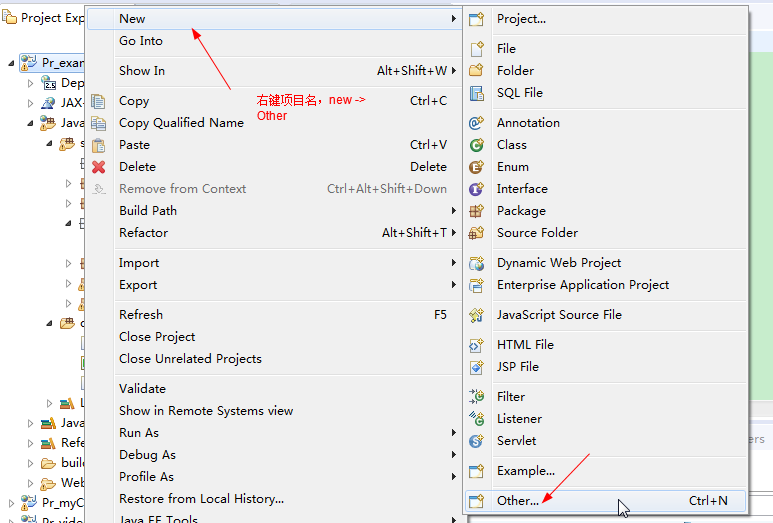Select Dynamic Web Project entry
The width and height of the screenshot is (773, 523).
coord(605,263)
